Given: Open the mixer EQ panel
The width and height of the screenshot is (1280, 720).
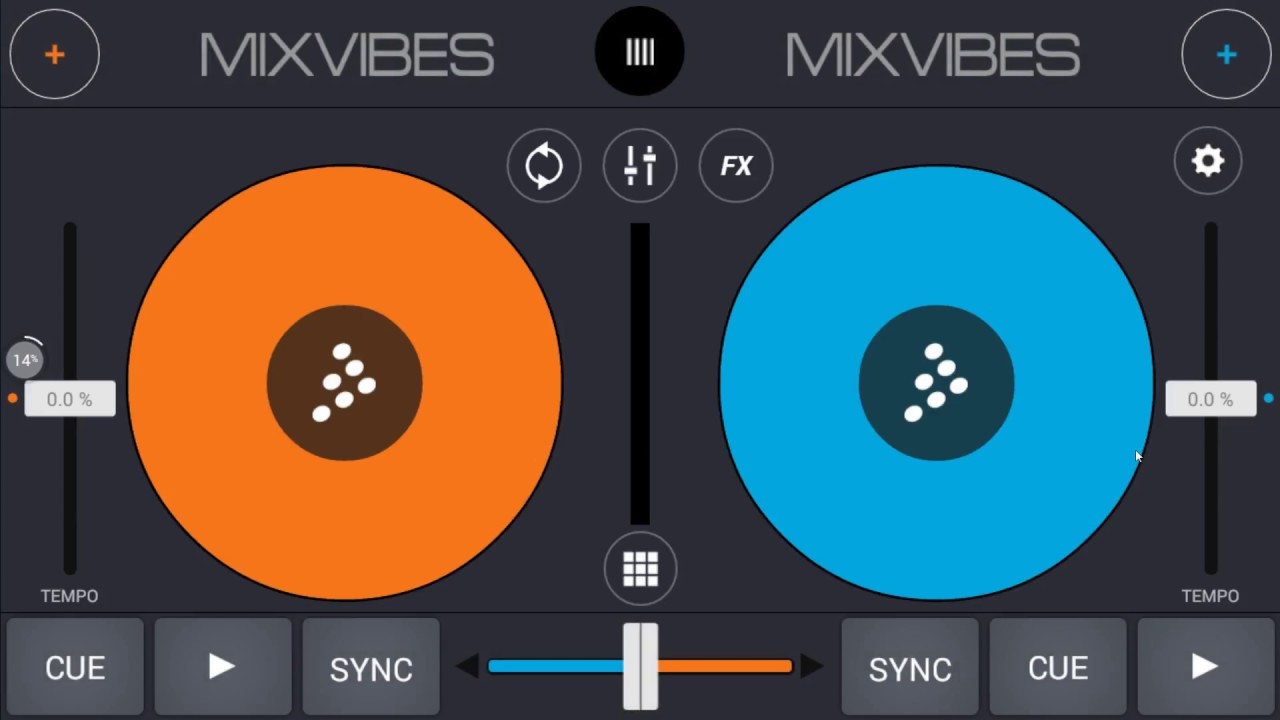Looking at the screenshot, I should point(640,166).
